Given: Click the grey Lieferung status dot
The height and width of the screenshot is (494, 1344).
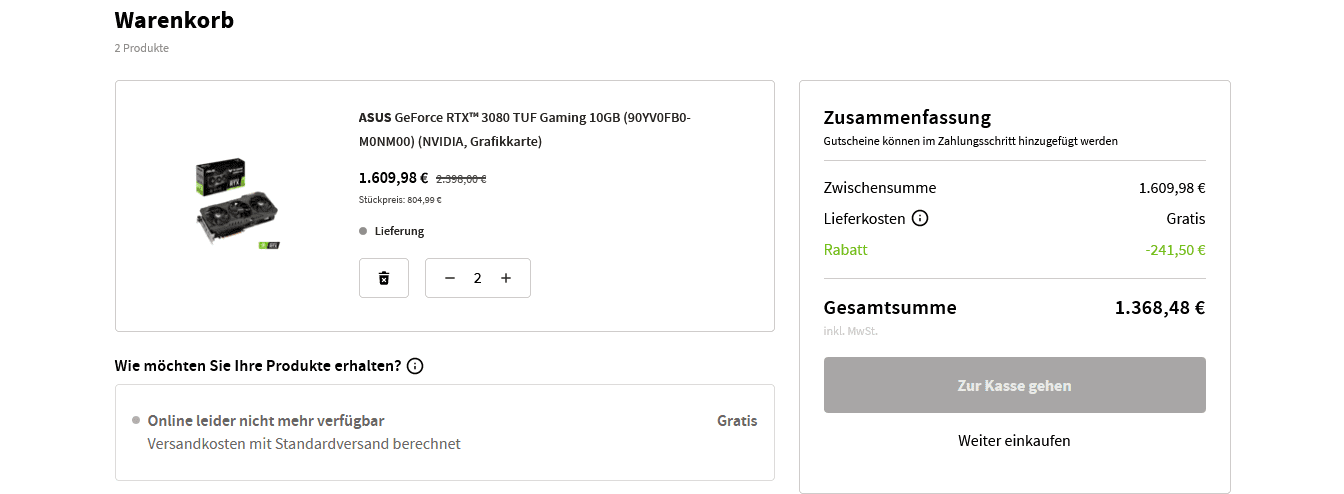Looking at the screenshot, I should [x=363, y=231].
